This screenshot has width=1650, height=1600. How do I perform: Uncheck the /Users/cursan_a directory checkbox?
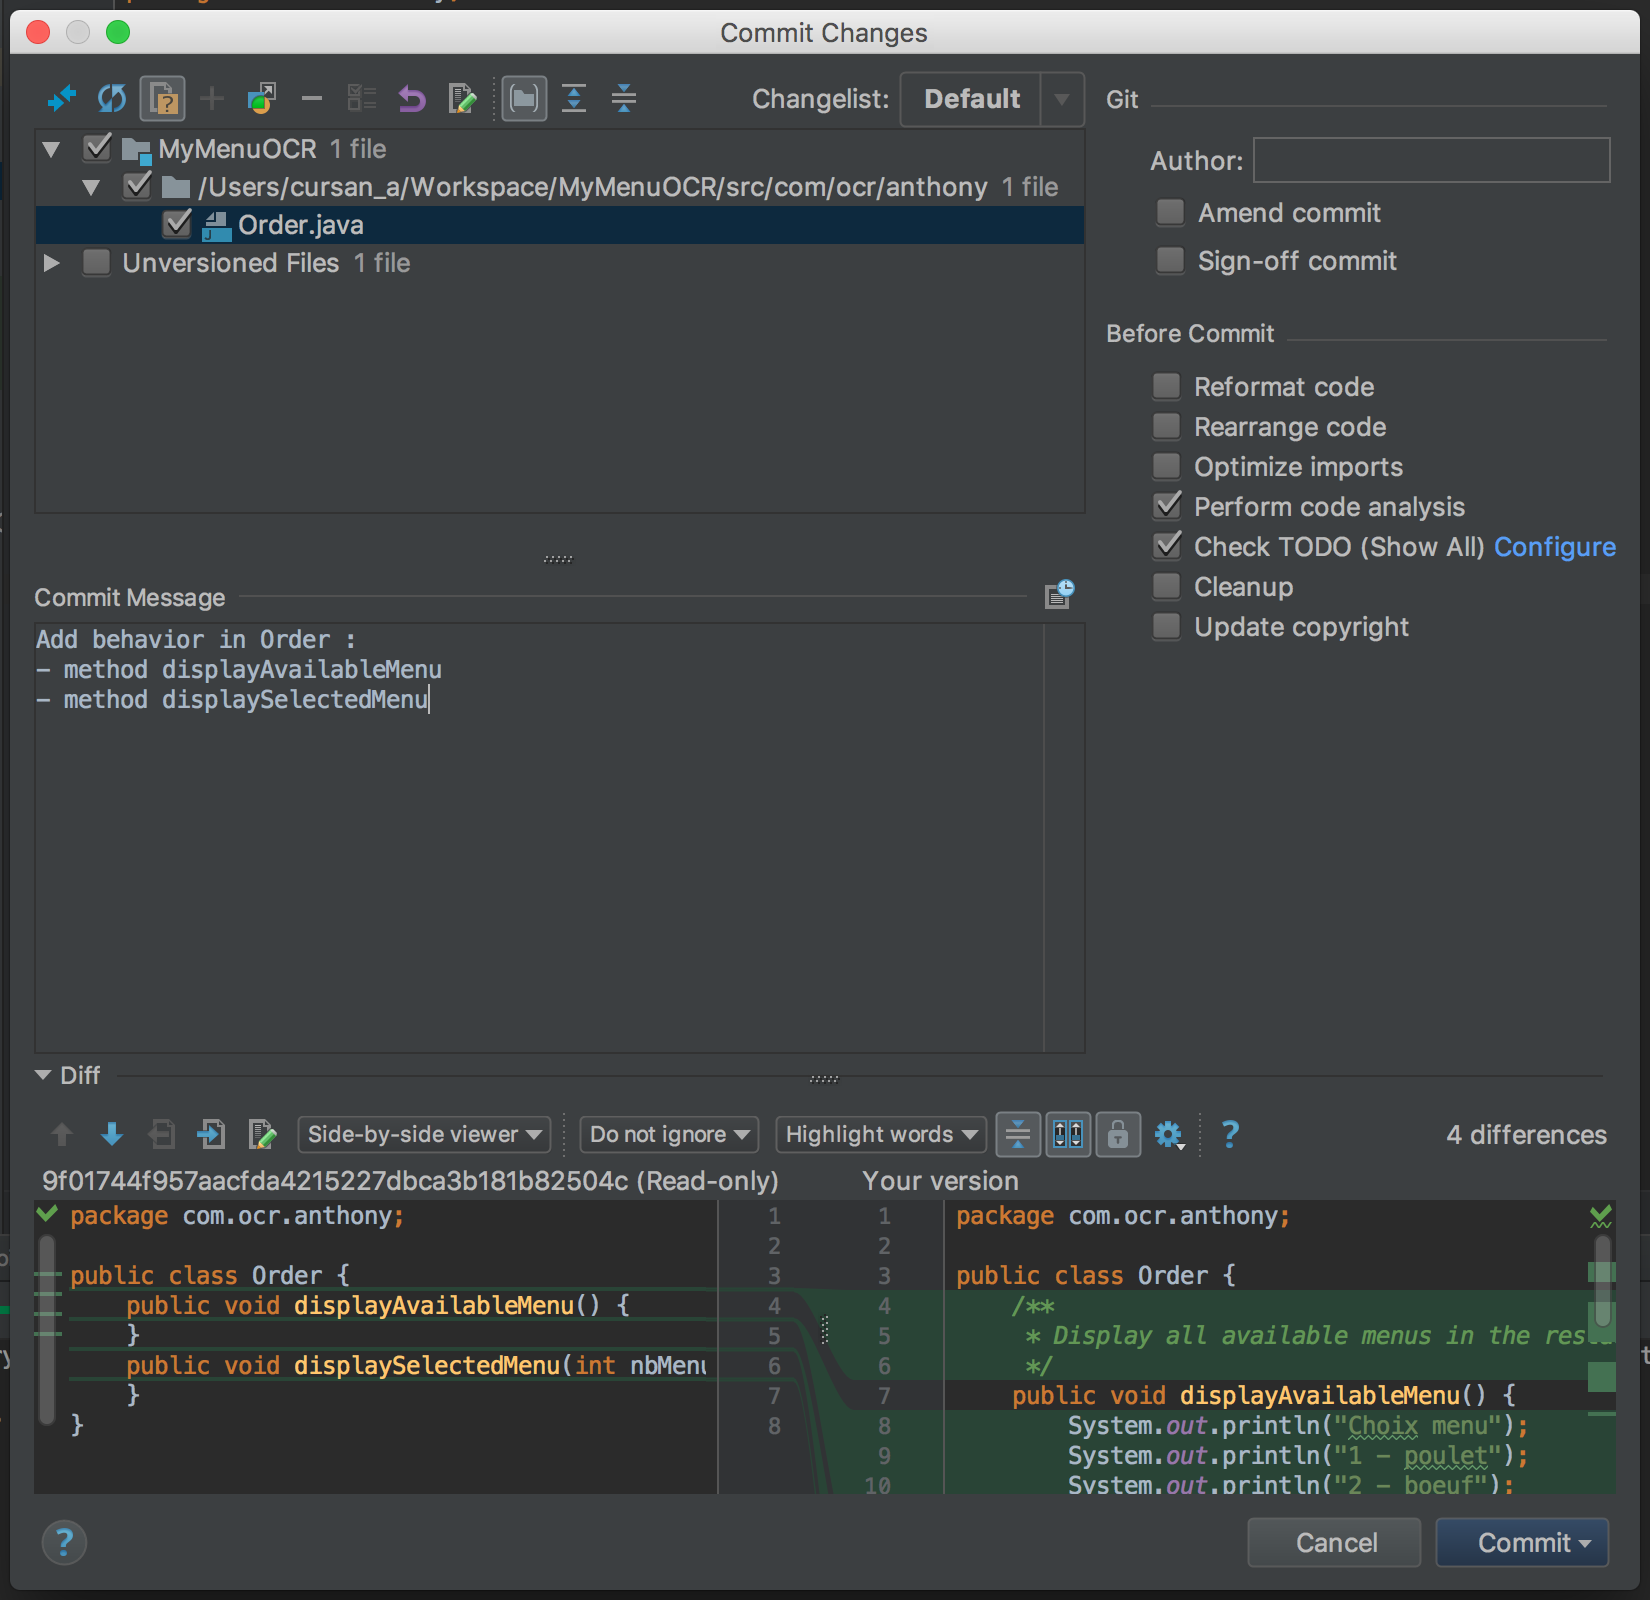tap(137, 186)
